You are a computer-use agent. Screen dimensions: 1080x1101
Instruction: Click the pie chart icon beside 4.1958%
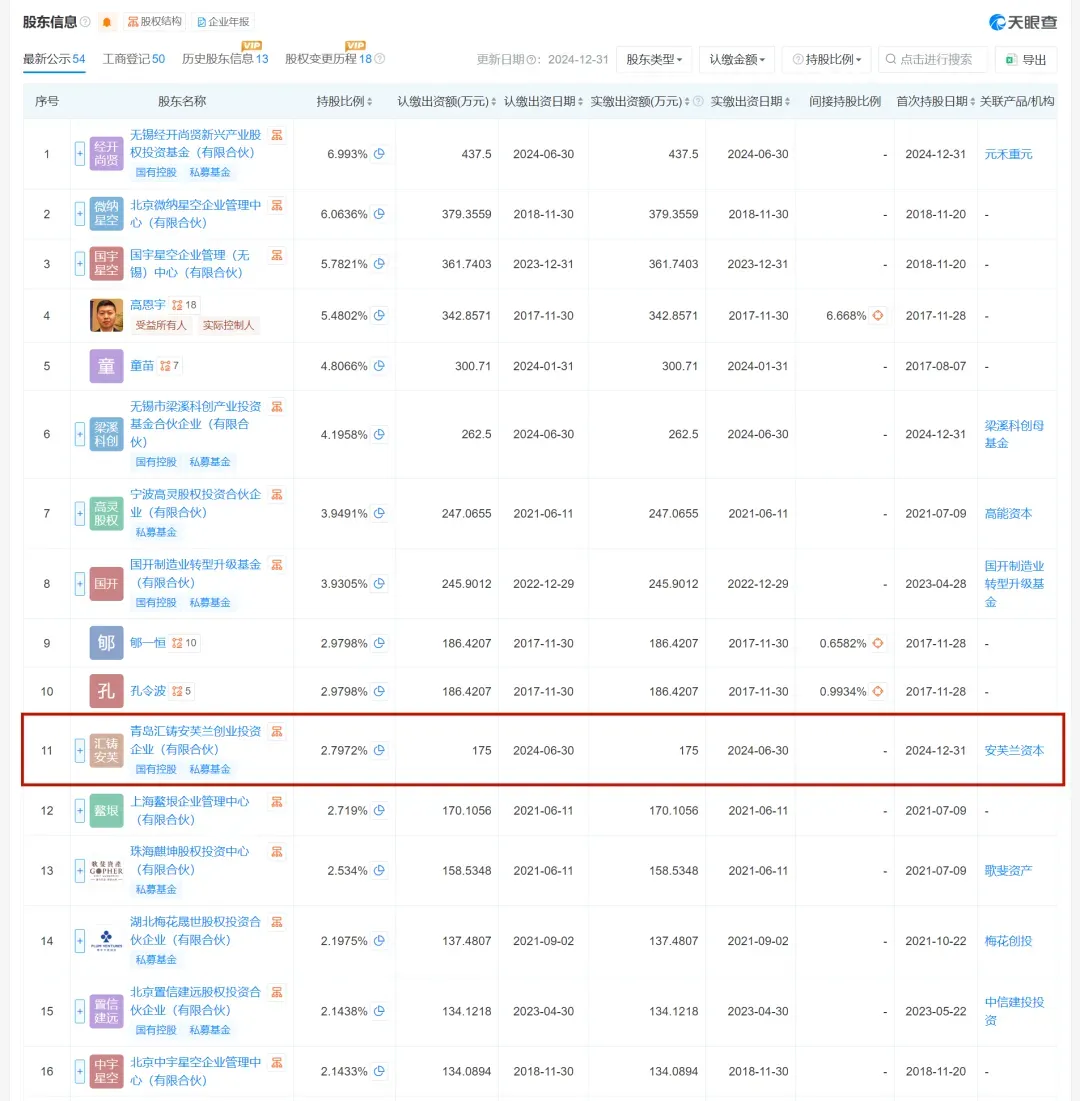(379, 434)
